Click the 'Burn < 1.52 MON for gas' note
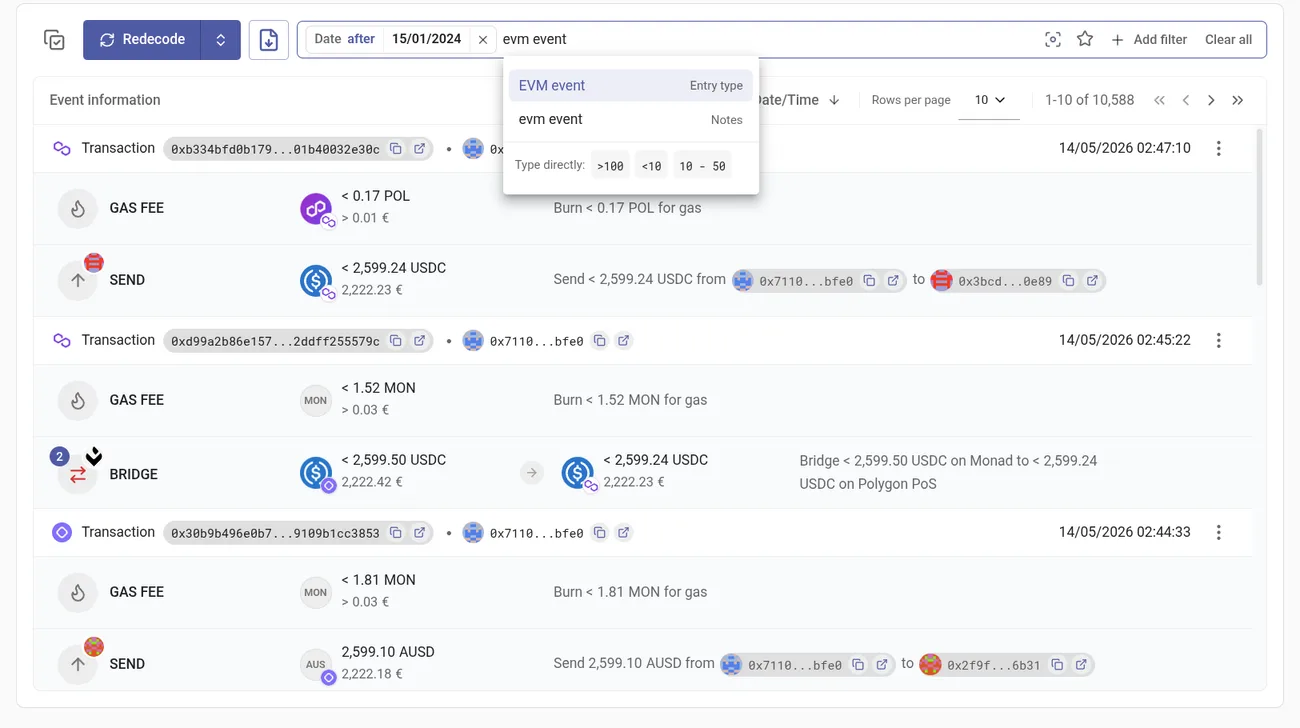This screenshot has height=728, width=1300. coord(630,400)
